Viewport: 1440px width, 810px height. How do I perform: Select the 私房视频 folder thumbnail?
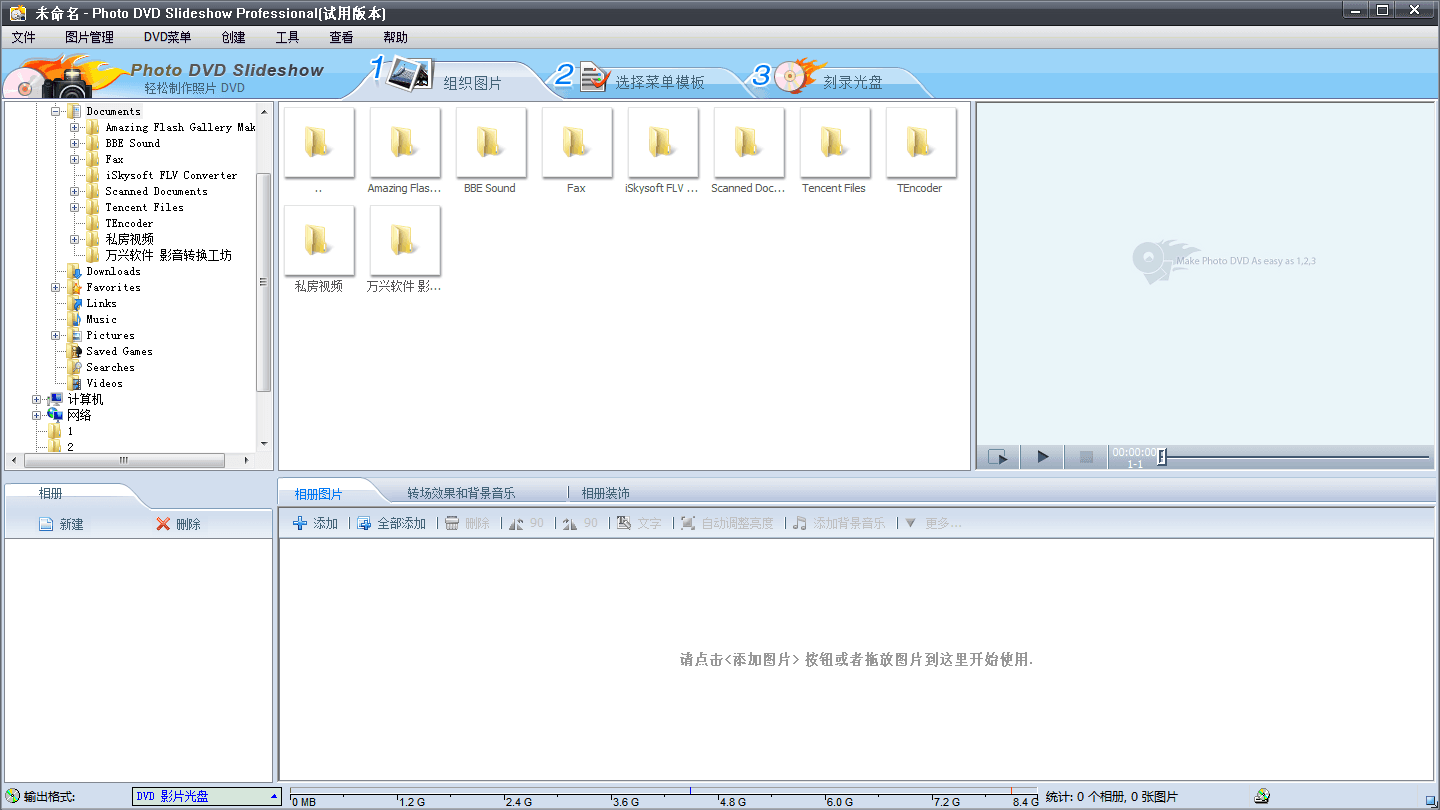pyautogui.click(x=318, y=240)
